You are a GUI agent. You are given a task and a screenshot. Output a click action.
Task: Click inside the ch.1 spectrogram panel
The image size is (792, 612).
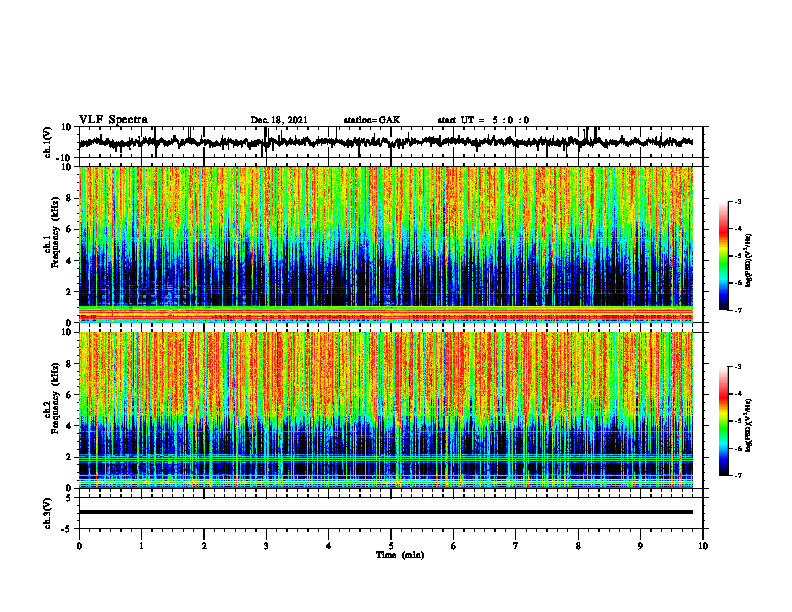coord(386,244)
